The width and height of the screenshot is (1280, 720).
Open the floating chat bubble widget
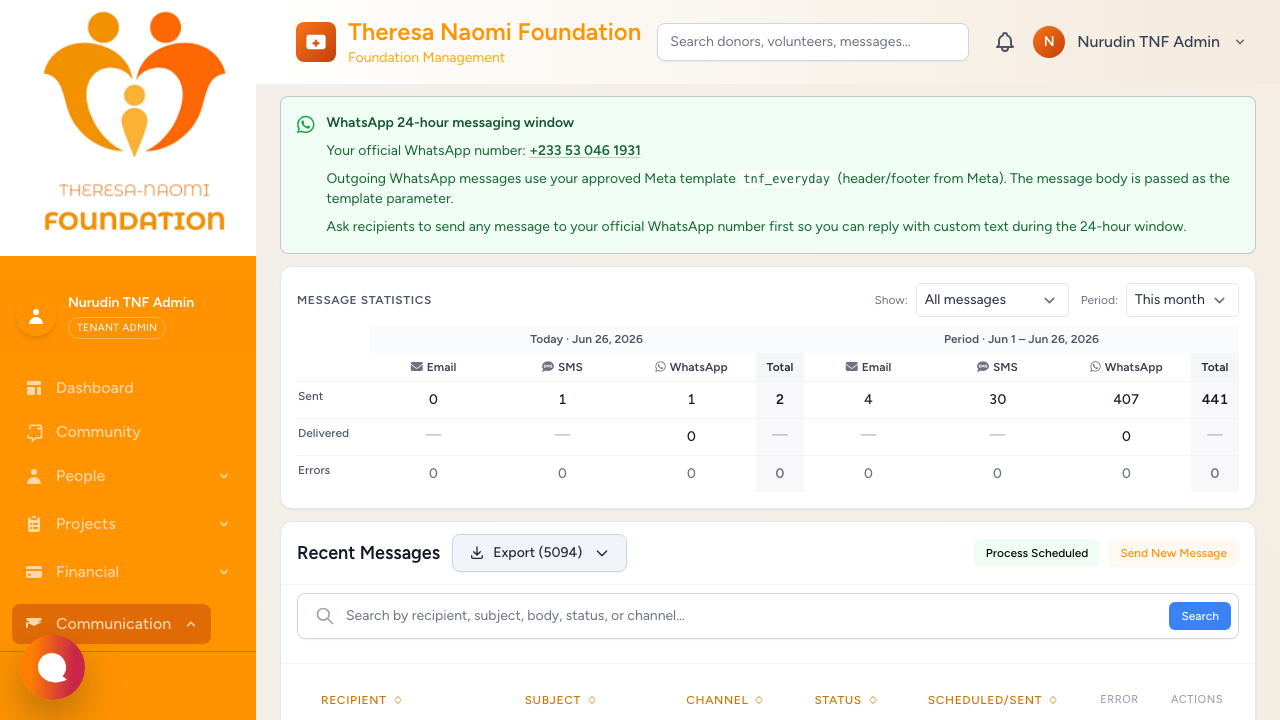coord(52,667)
